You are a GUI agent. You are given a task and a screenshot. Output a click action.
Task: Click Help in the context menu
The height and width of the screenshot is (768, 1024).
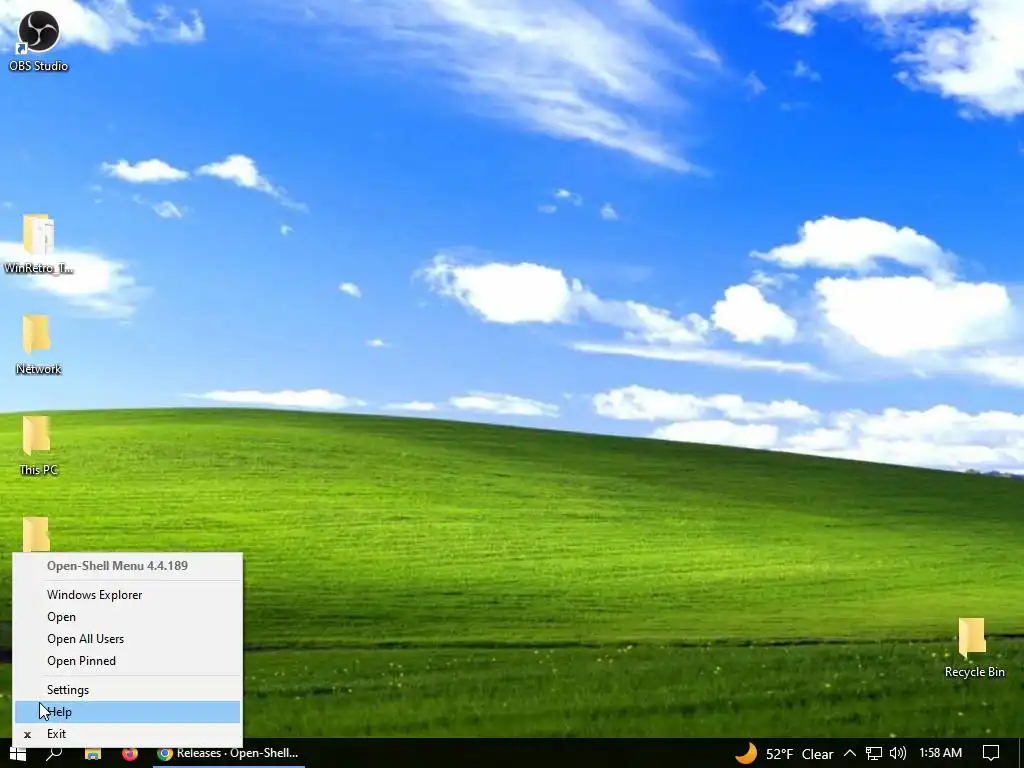pos(128,712)
